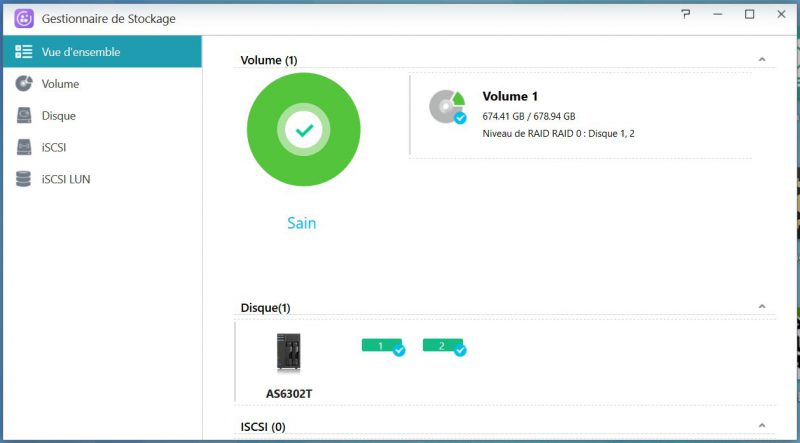Click the Sain status label
The width and height of the screenshot is (800, 443).
302,223
